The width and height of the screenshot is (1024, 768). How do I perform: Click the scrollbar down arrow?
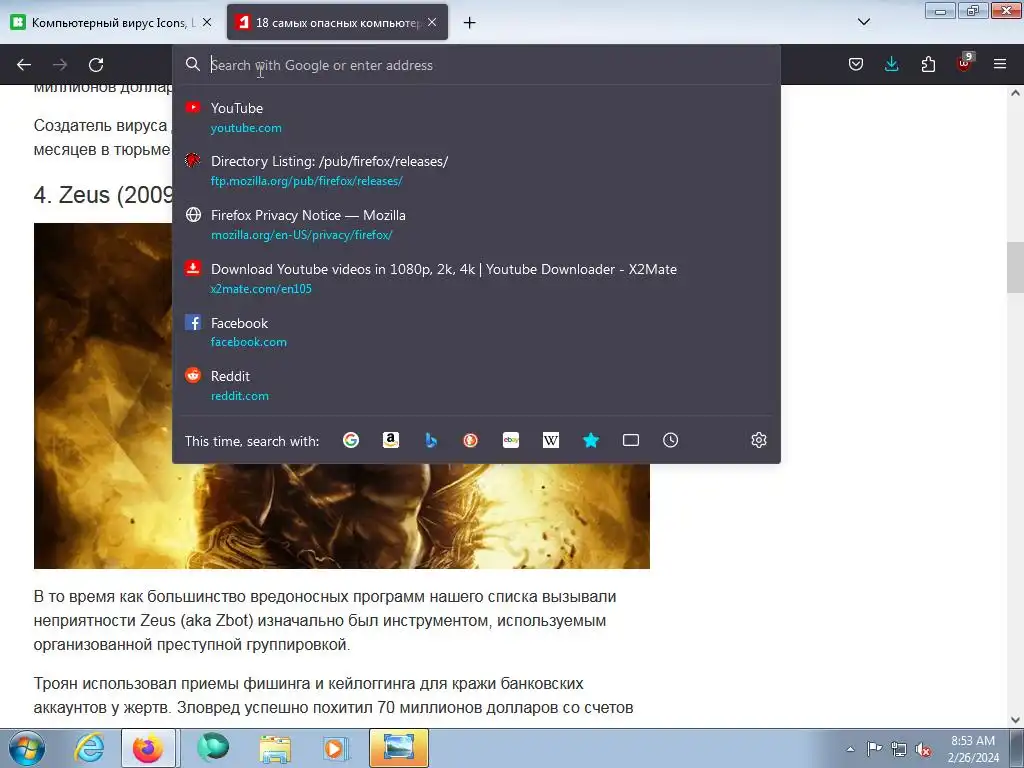[1015, 720]
